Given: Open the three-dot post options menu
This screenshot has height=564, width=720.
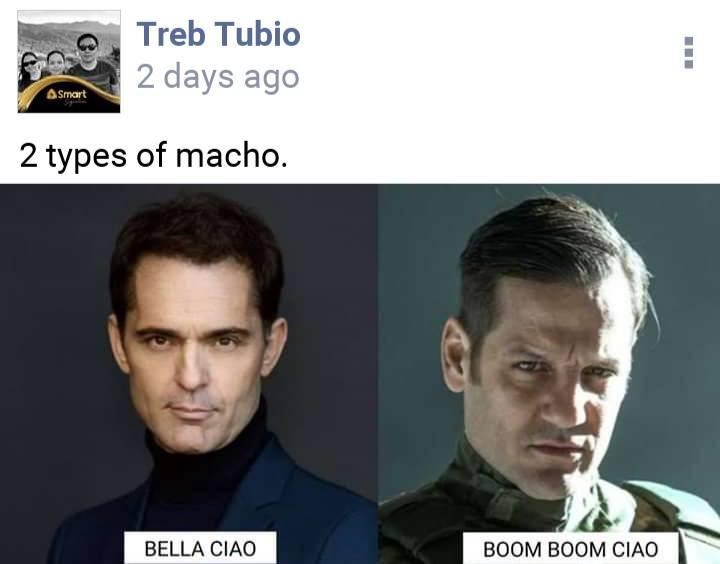Looking at the screenshot, I should 688,52.
